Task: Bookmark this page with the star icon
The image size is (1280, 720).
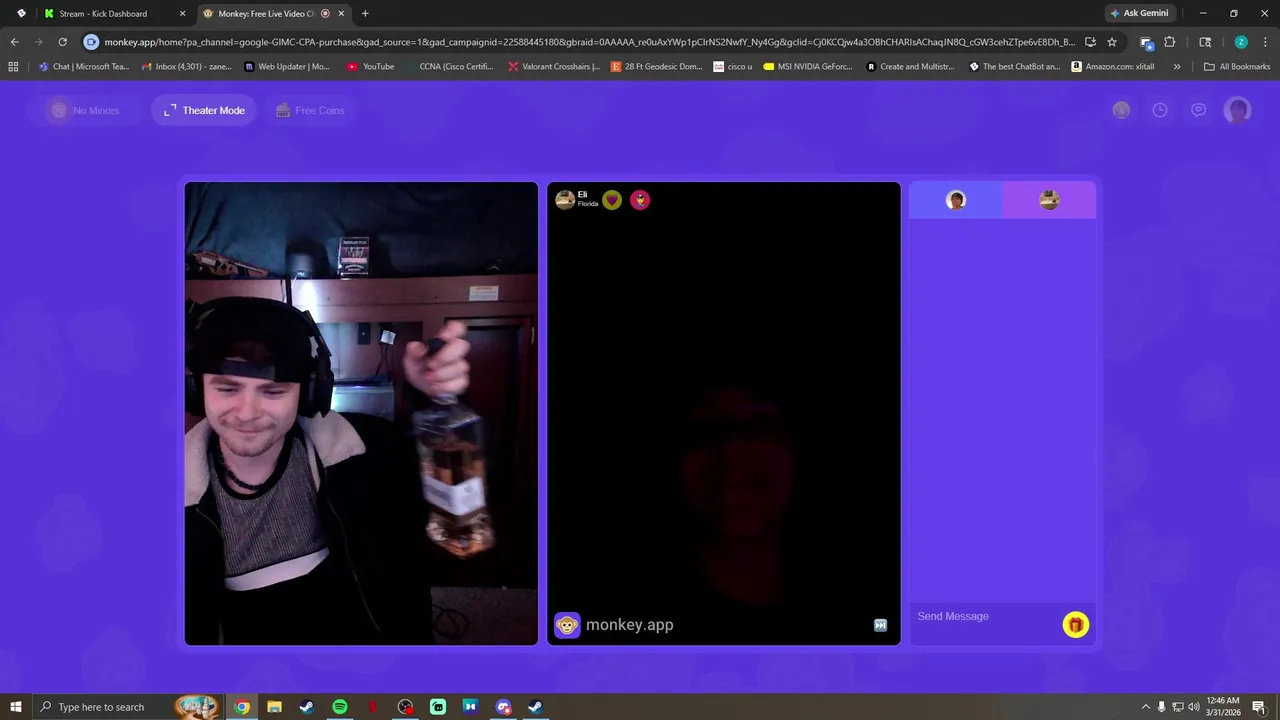Action: pyautogui.click(x=1111, y=42)
